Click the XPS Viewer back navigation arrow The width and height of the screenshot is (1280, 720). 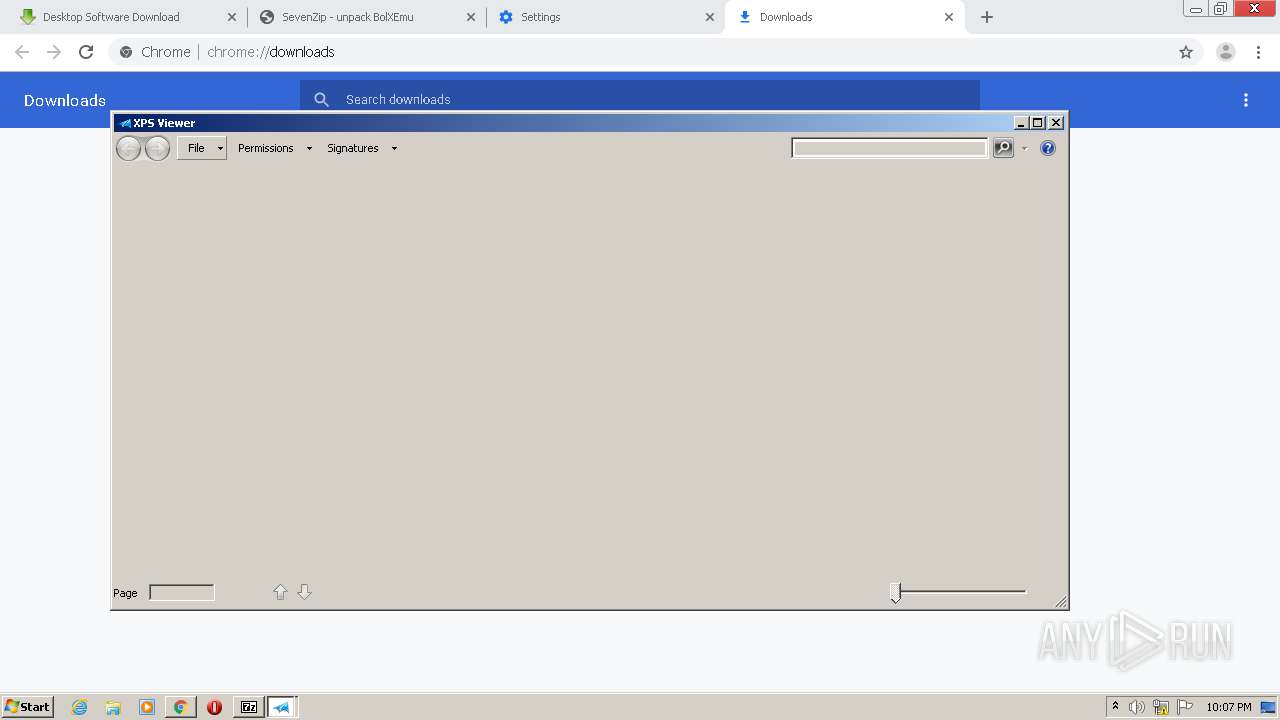point(129,149)
